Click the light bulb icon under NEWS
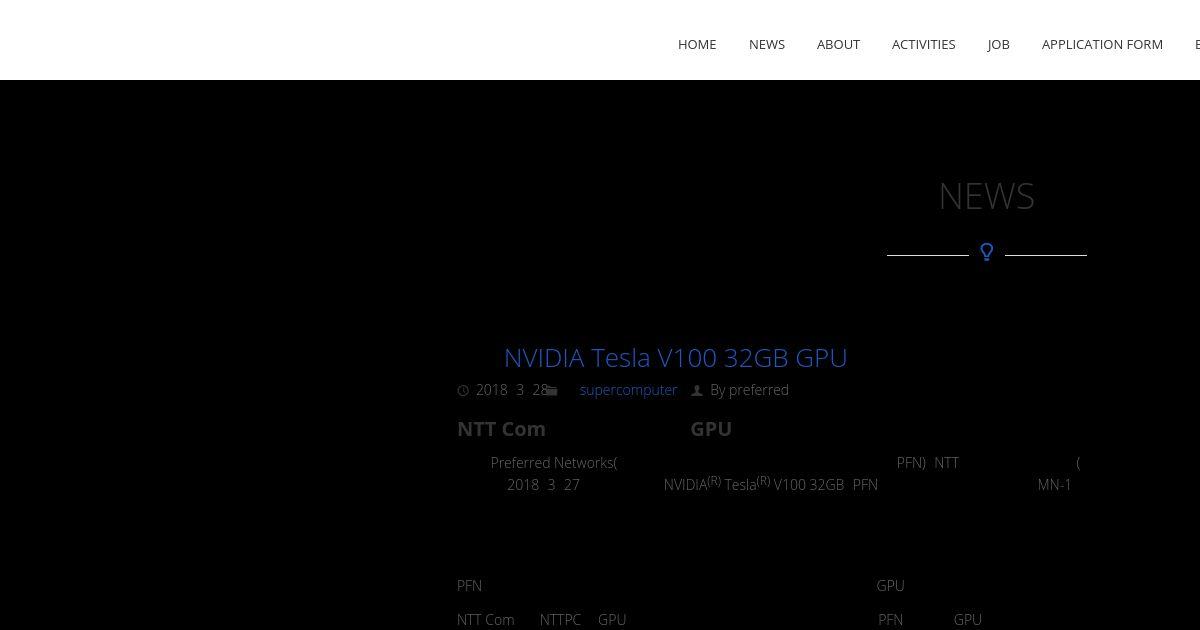This screenshot has width=1200, height=630. pyautogui.click(x=986, y=252)
